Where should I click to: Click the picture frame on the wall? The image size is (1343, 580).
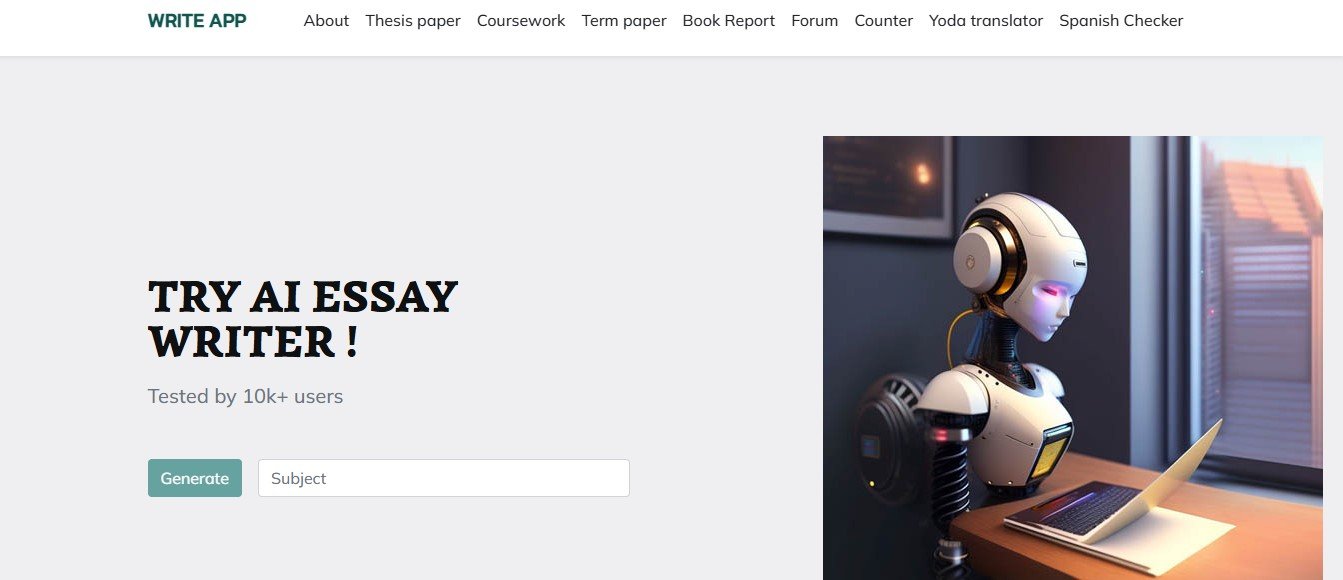pos(887,185)
